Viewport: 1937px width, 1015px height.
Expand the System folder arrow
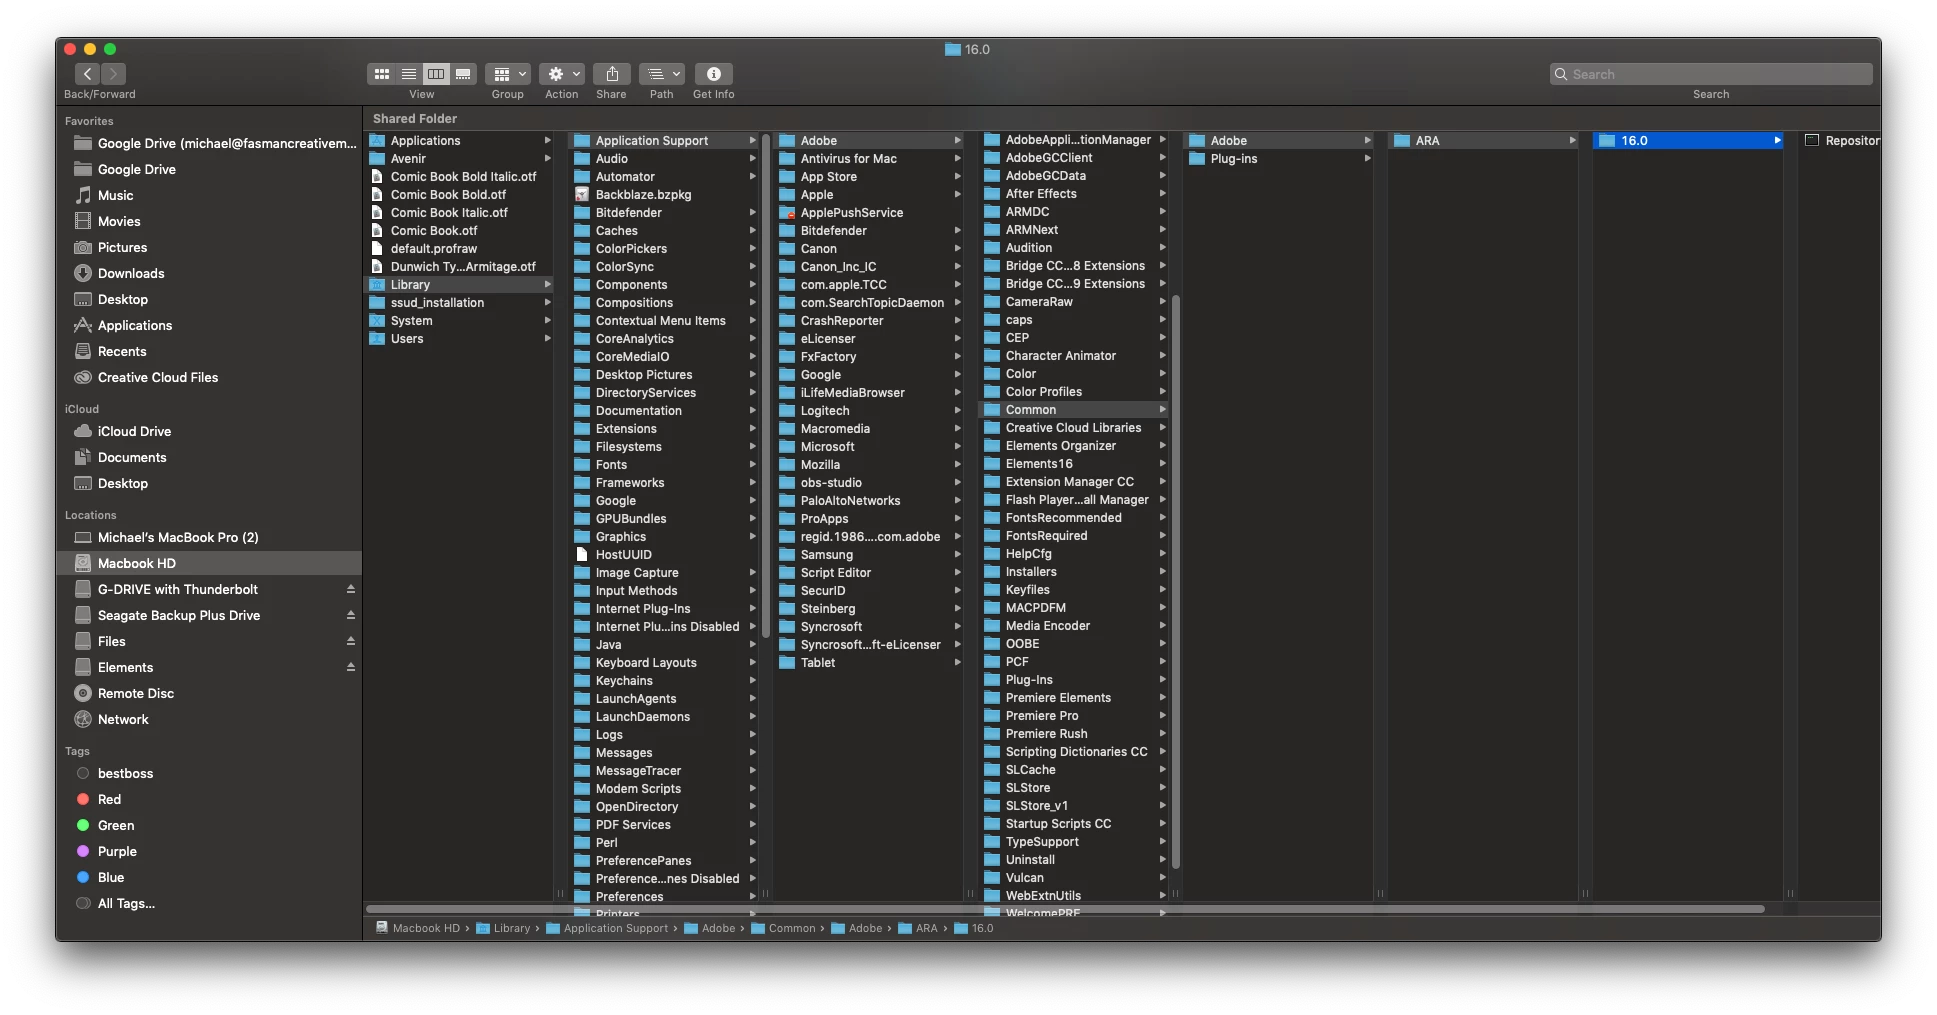point(547,321)
